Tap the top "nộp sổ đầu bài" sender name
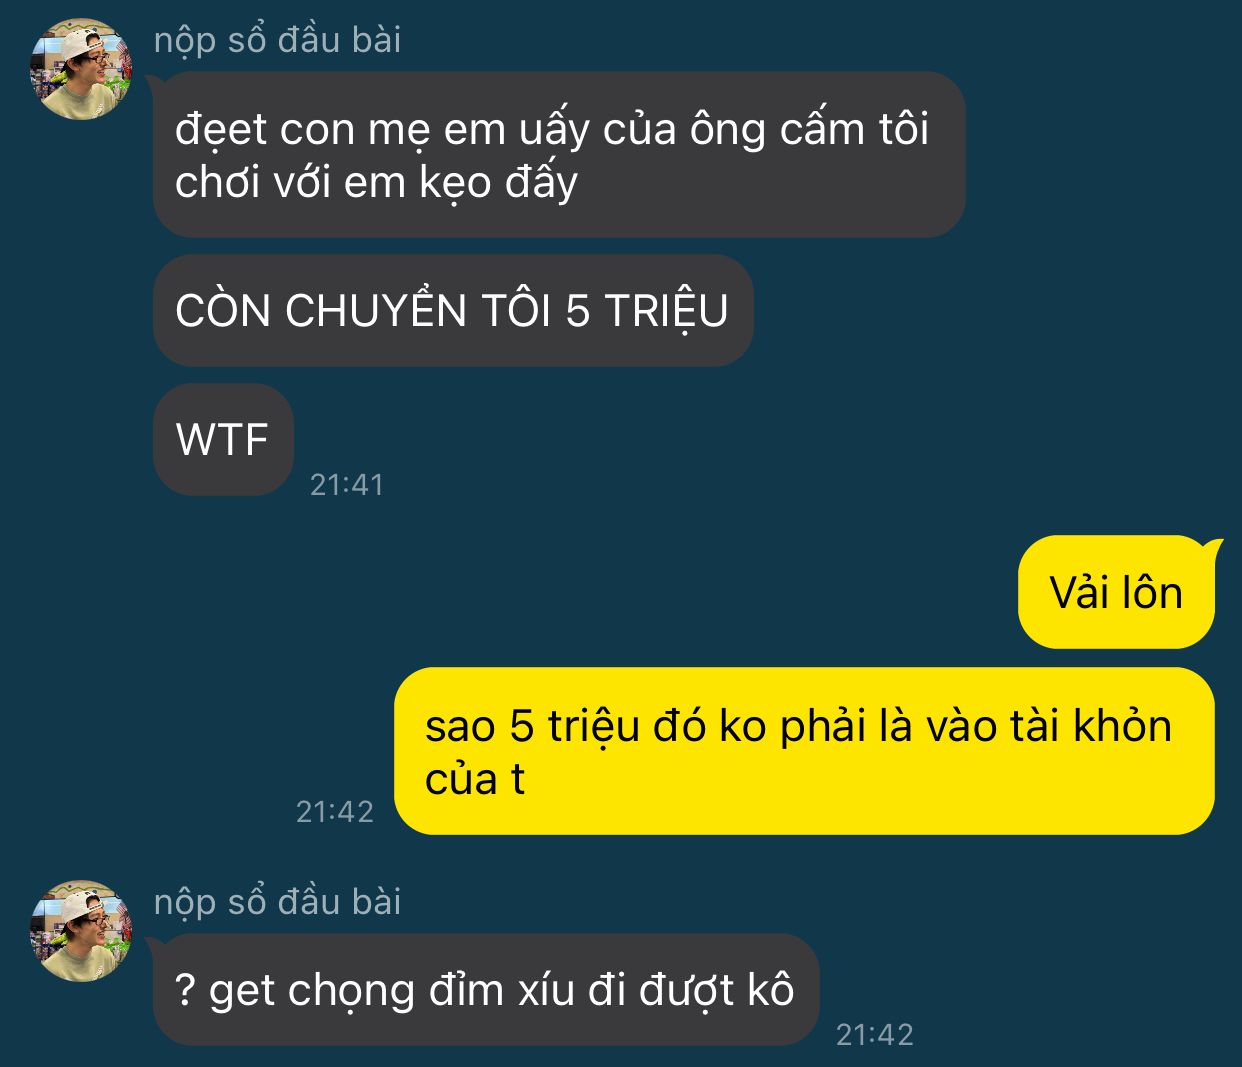Viewport: 1242px width, 1067px height. click(x=277, y=40)
